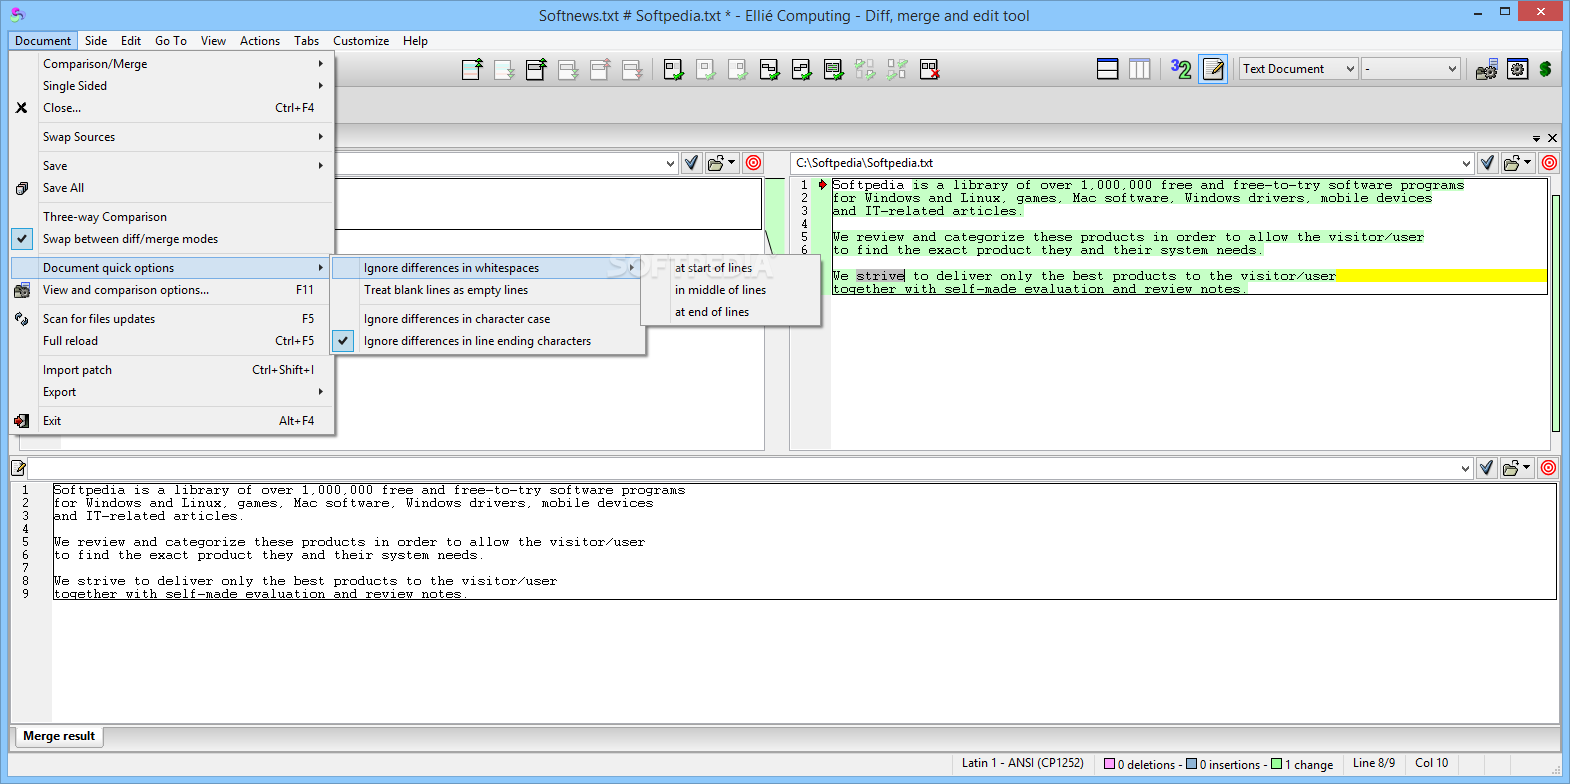
Task: Click checkmark icon beside left source path
Action: [692, 163]
